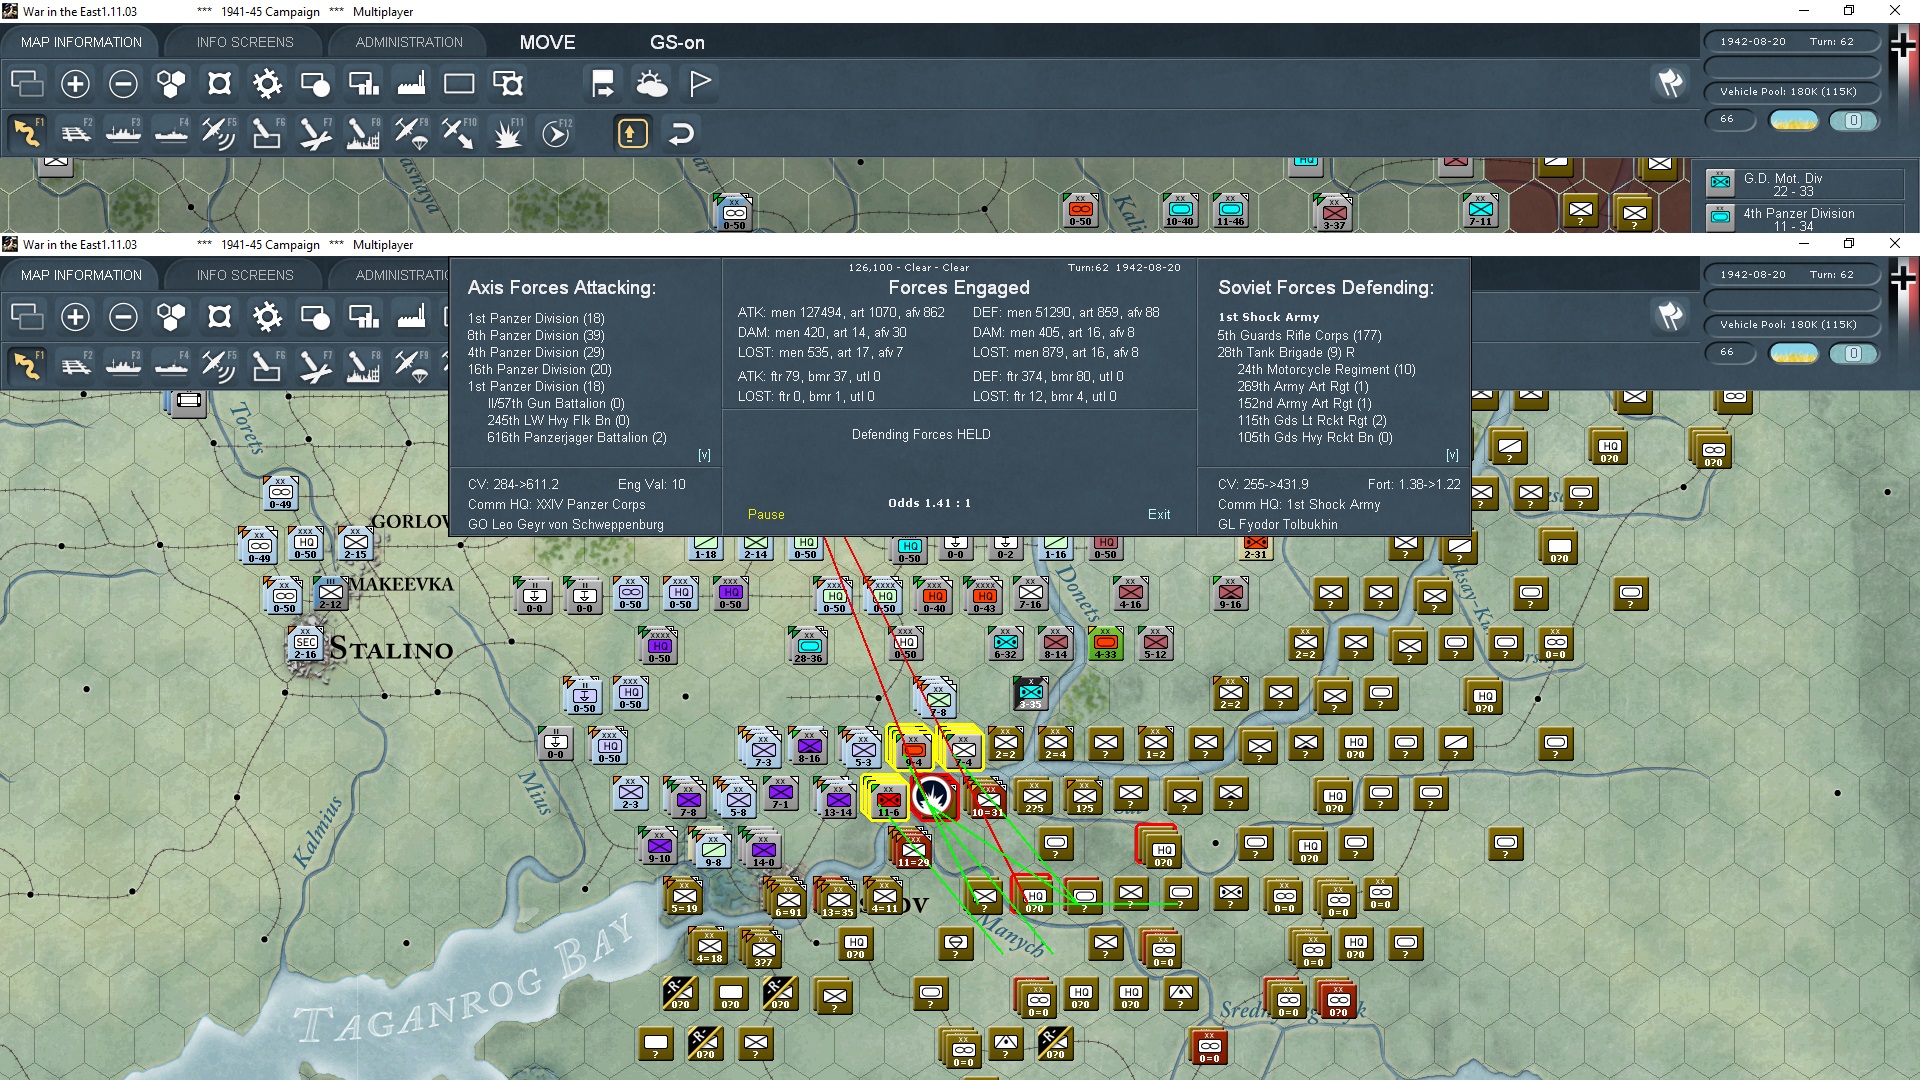
Task: Click 5th Guards Rifle Corps (177) entry
Action: tap(1299, 335)
